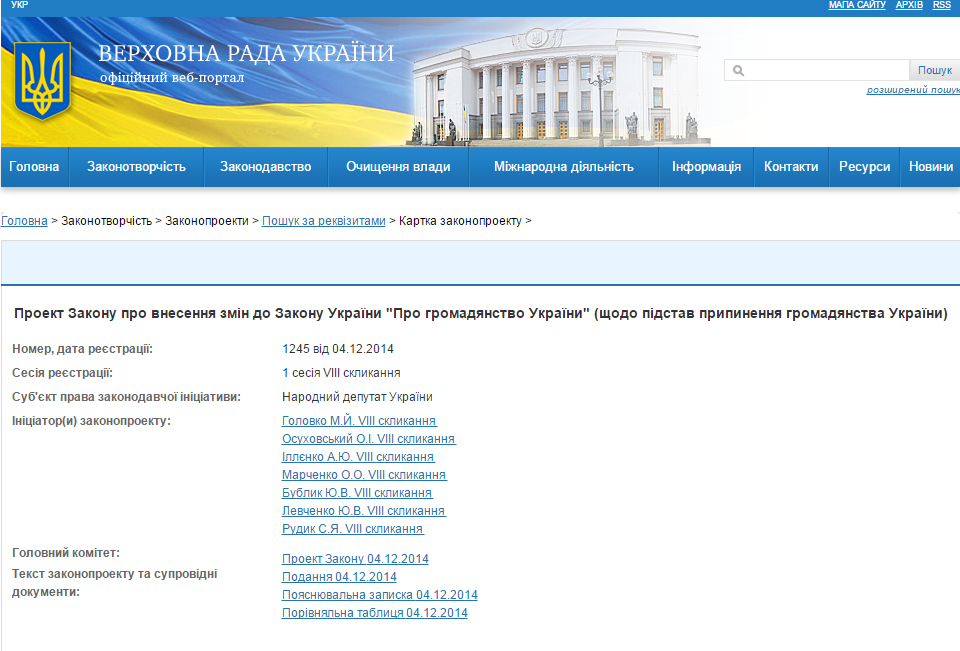Open the Ресурси menu item

click(864, 167)
